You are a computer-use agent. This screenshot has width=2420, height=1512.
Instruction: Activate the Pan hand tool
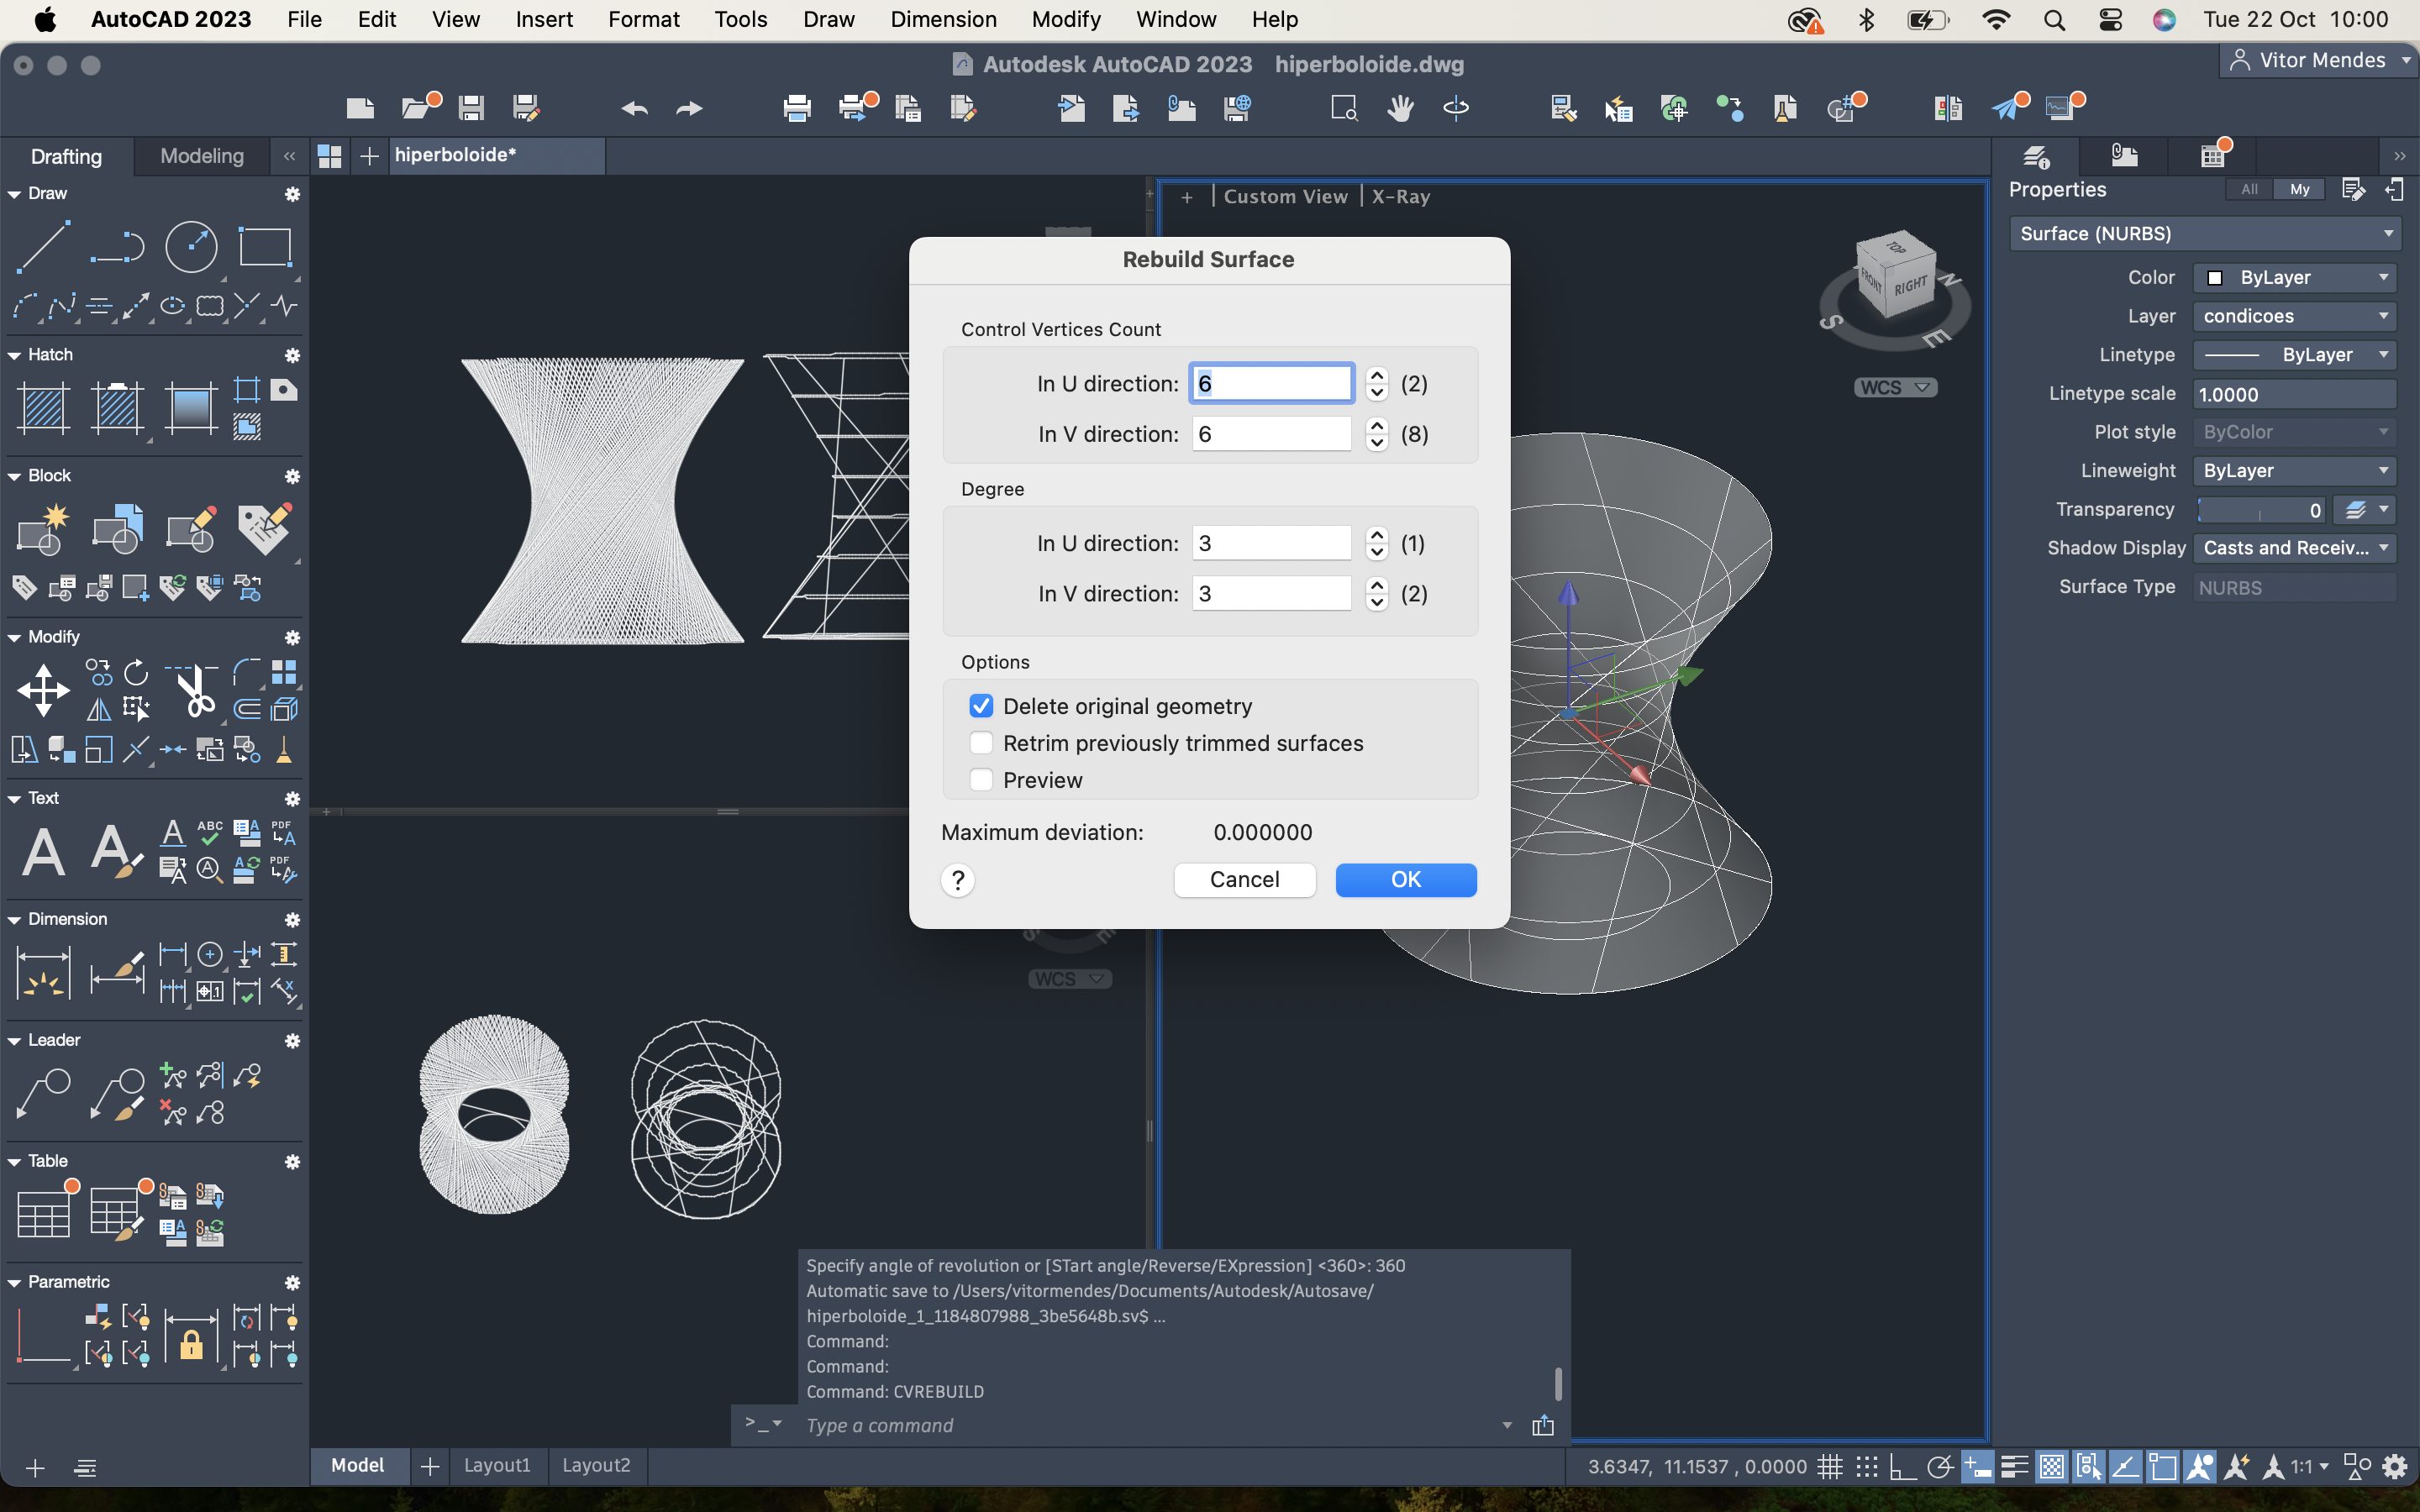tap(1400, 108)
